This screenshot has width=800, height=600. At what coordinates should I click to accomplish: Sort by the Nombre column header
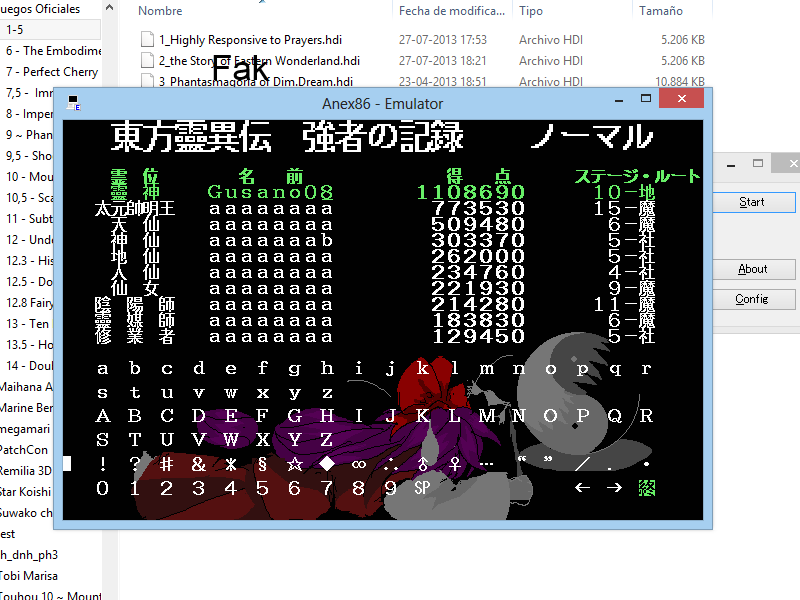160,11
